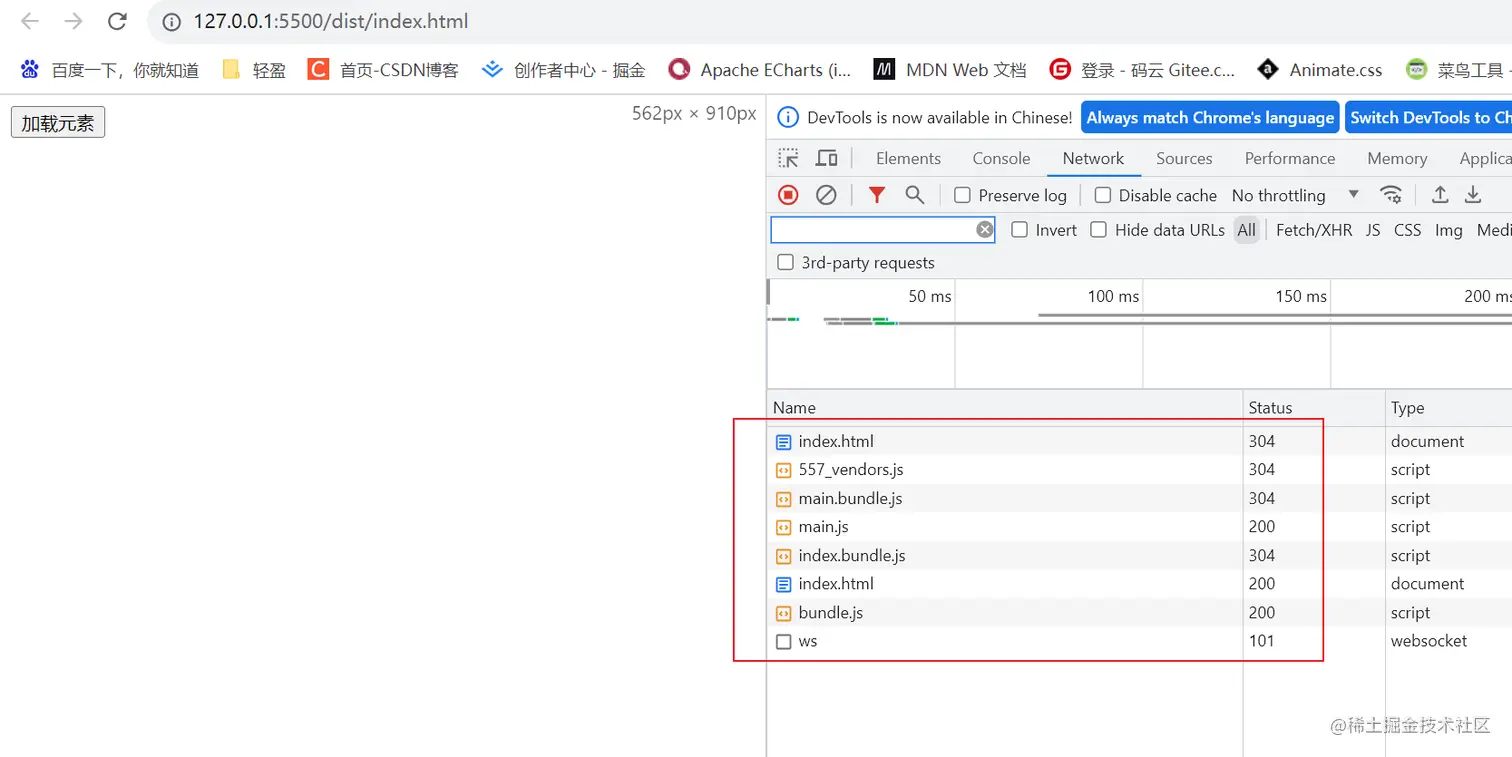Filter requests by CSS

tap(1407, 230)
